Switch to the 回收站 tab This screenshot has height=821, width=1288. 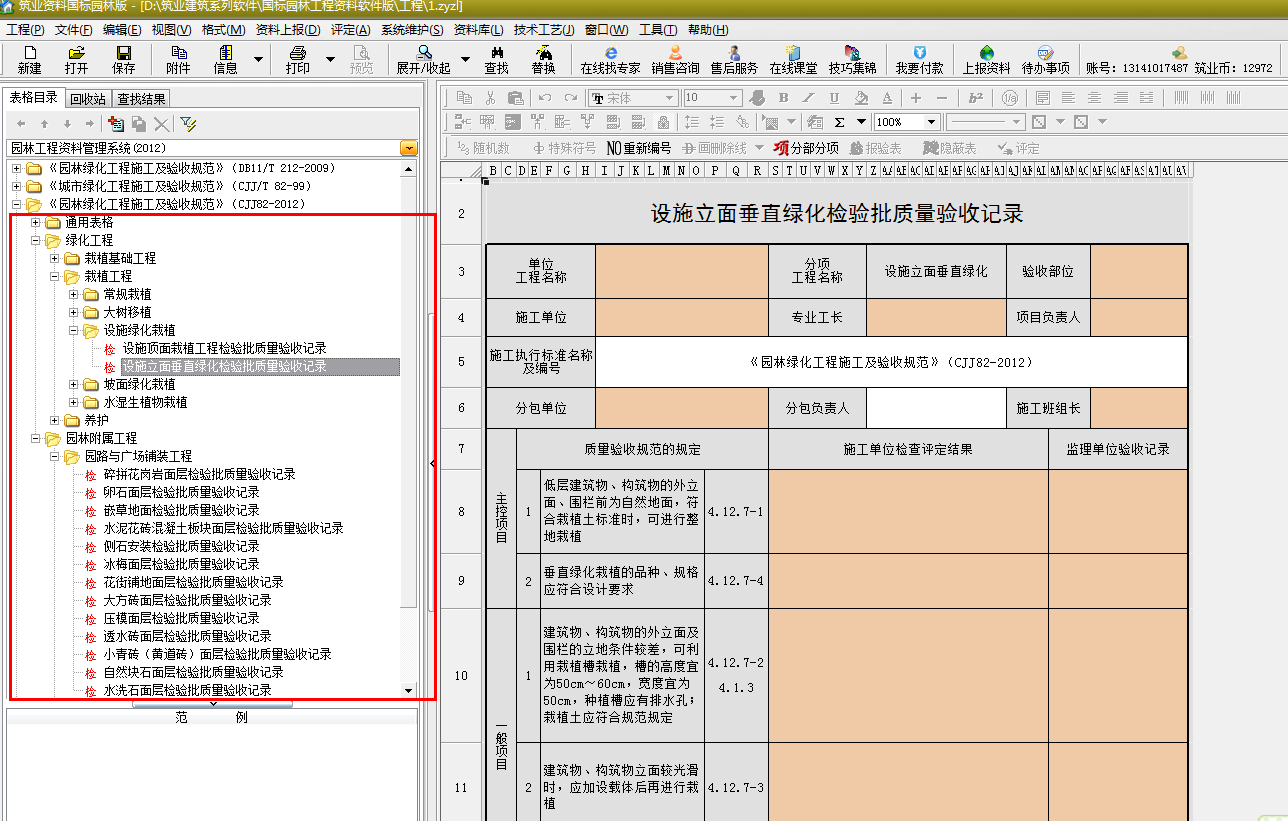point(87,99)
